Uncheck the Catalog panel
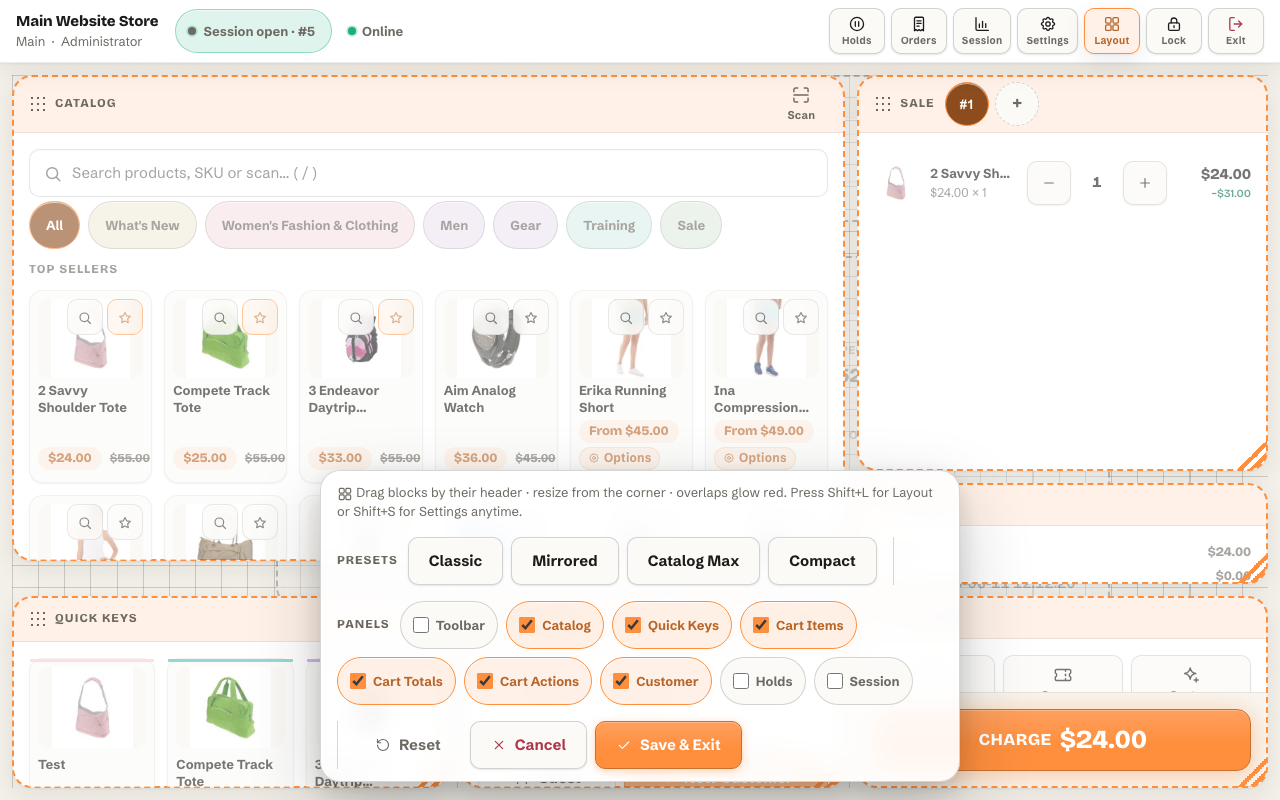Image resolution: width=1280 pixels, height=800 pixels. pos(527,625)
